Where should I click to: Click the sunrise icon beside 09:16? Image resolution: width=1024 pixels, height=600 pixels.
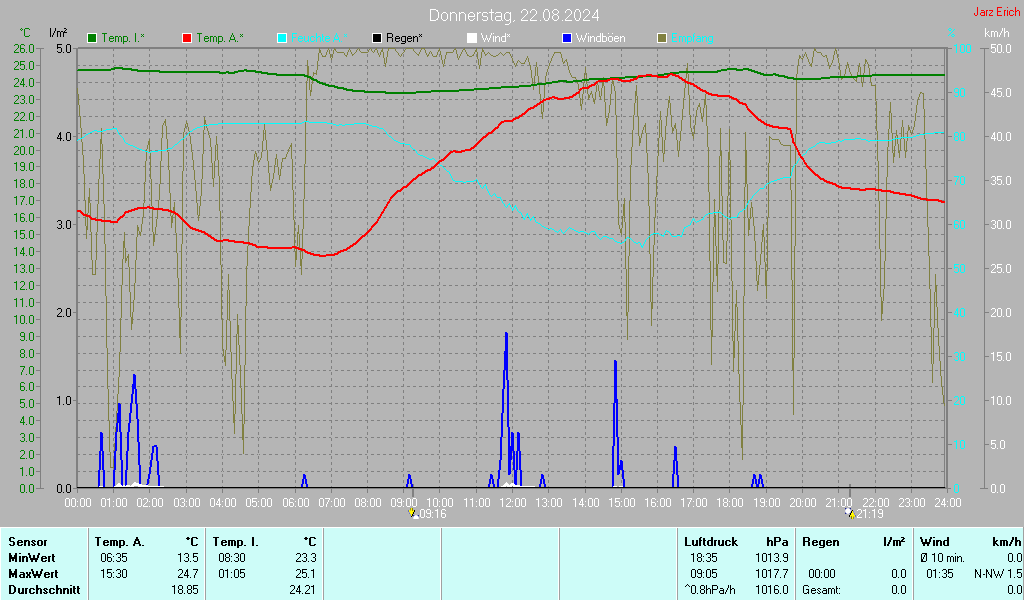point(413,513)
